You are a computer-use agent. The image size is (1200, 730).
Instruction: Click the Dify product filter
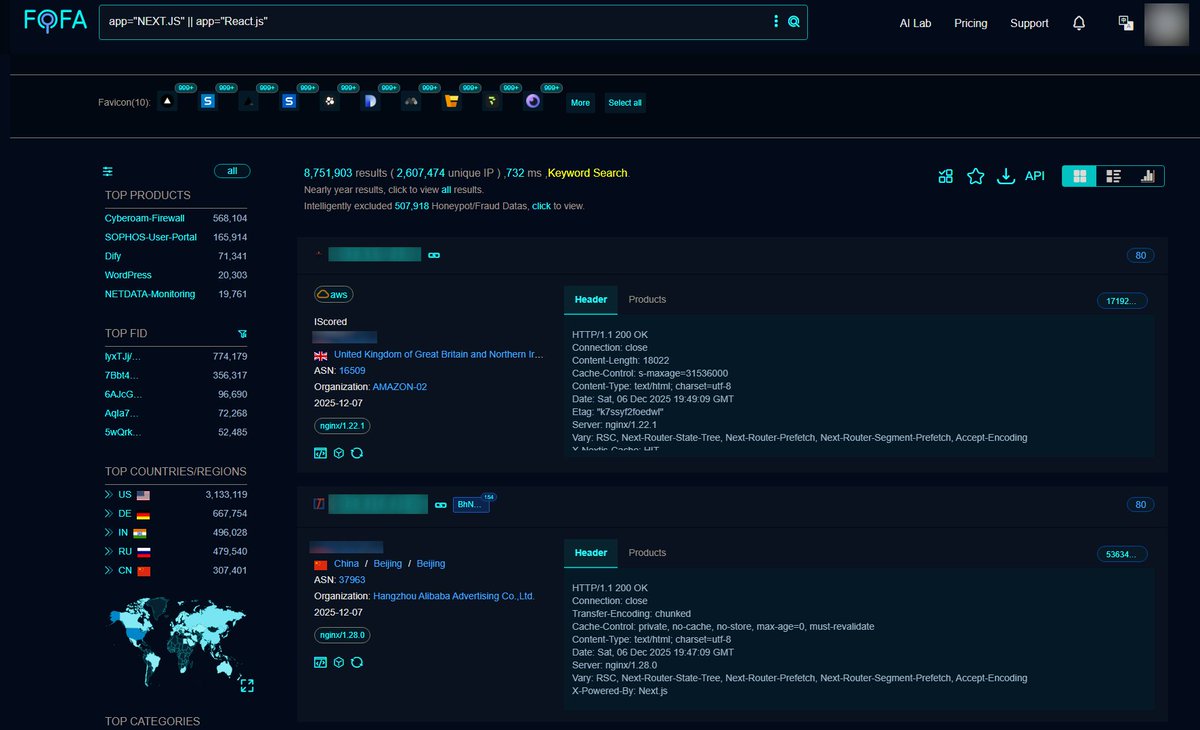tap(113, 256)
